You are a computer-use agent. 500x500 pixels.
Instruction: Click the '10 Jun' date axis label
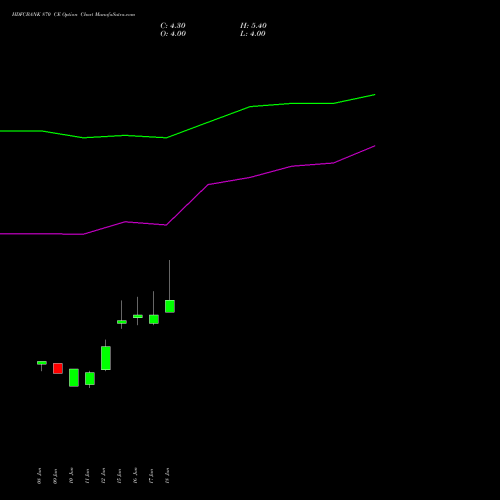[71, 476]
